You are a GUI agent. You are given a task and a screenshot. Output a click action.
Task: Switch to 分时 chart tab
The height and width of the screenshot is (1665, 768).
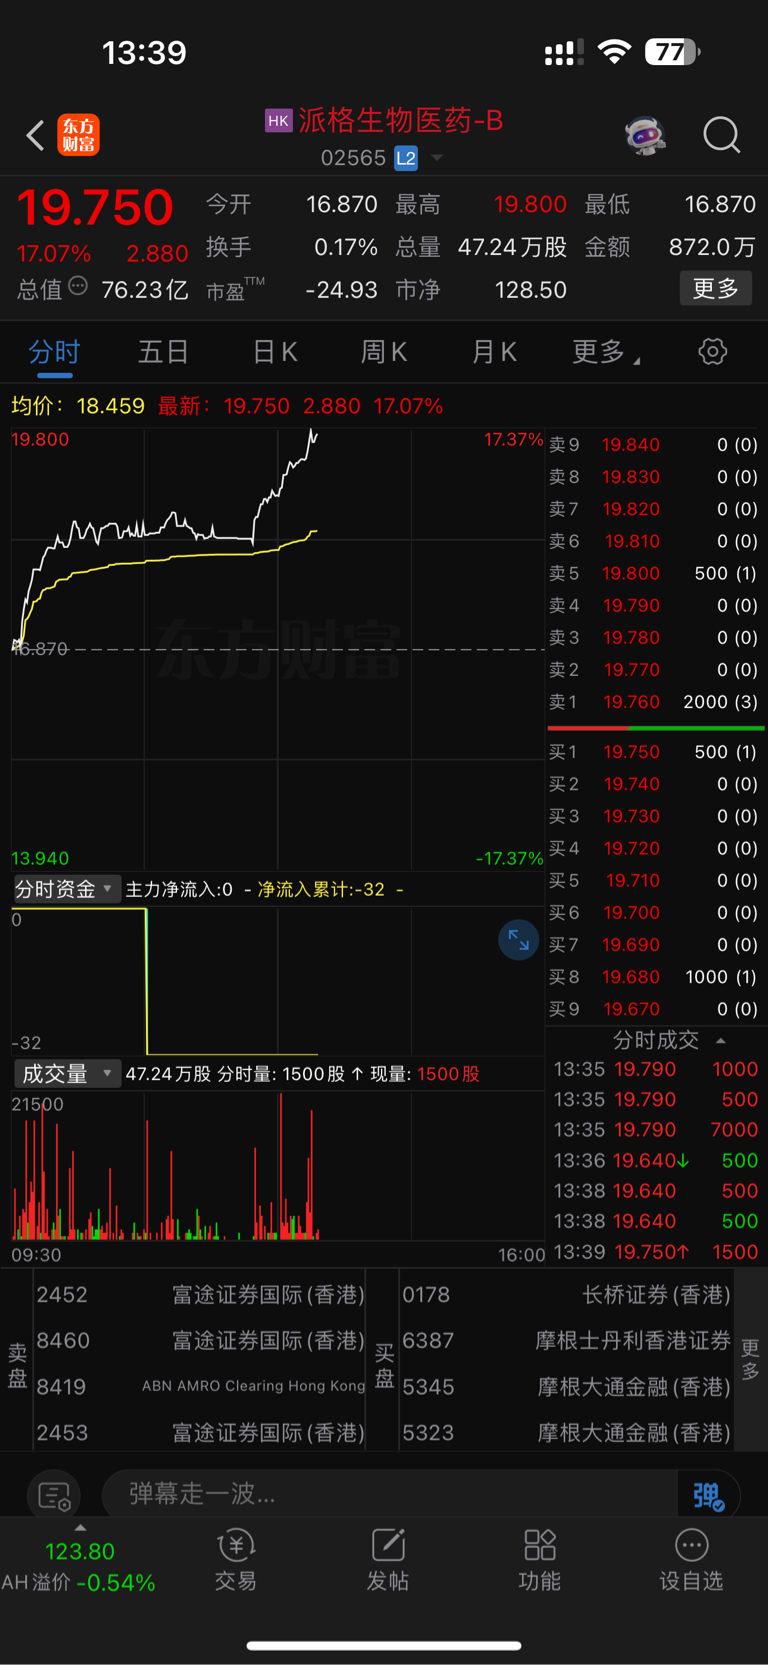54,352
